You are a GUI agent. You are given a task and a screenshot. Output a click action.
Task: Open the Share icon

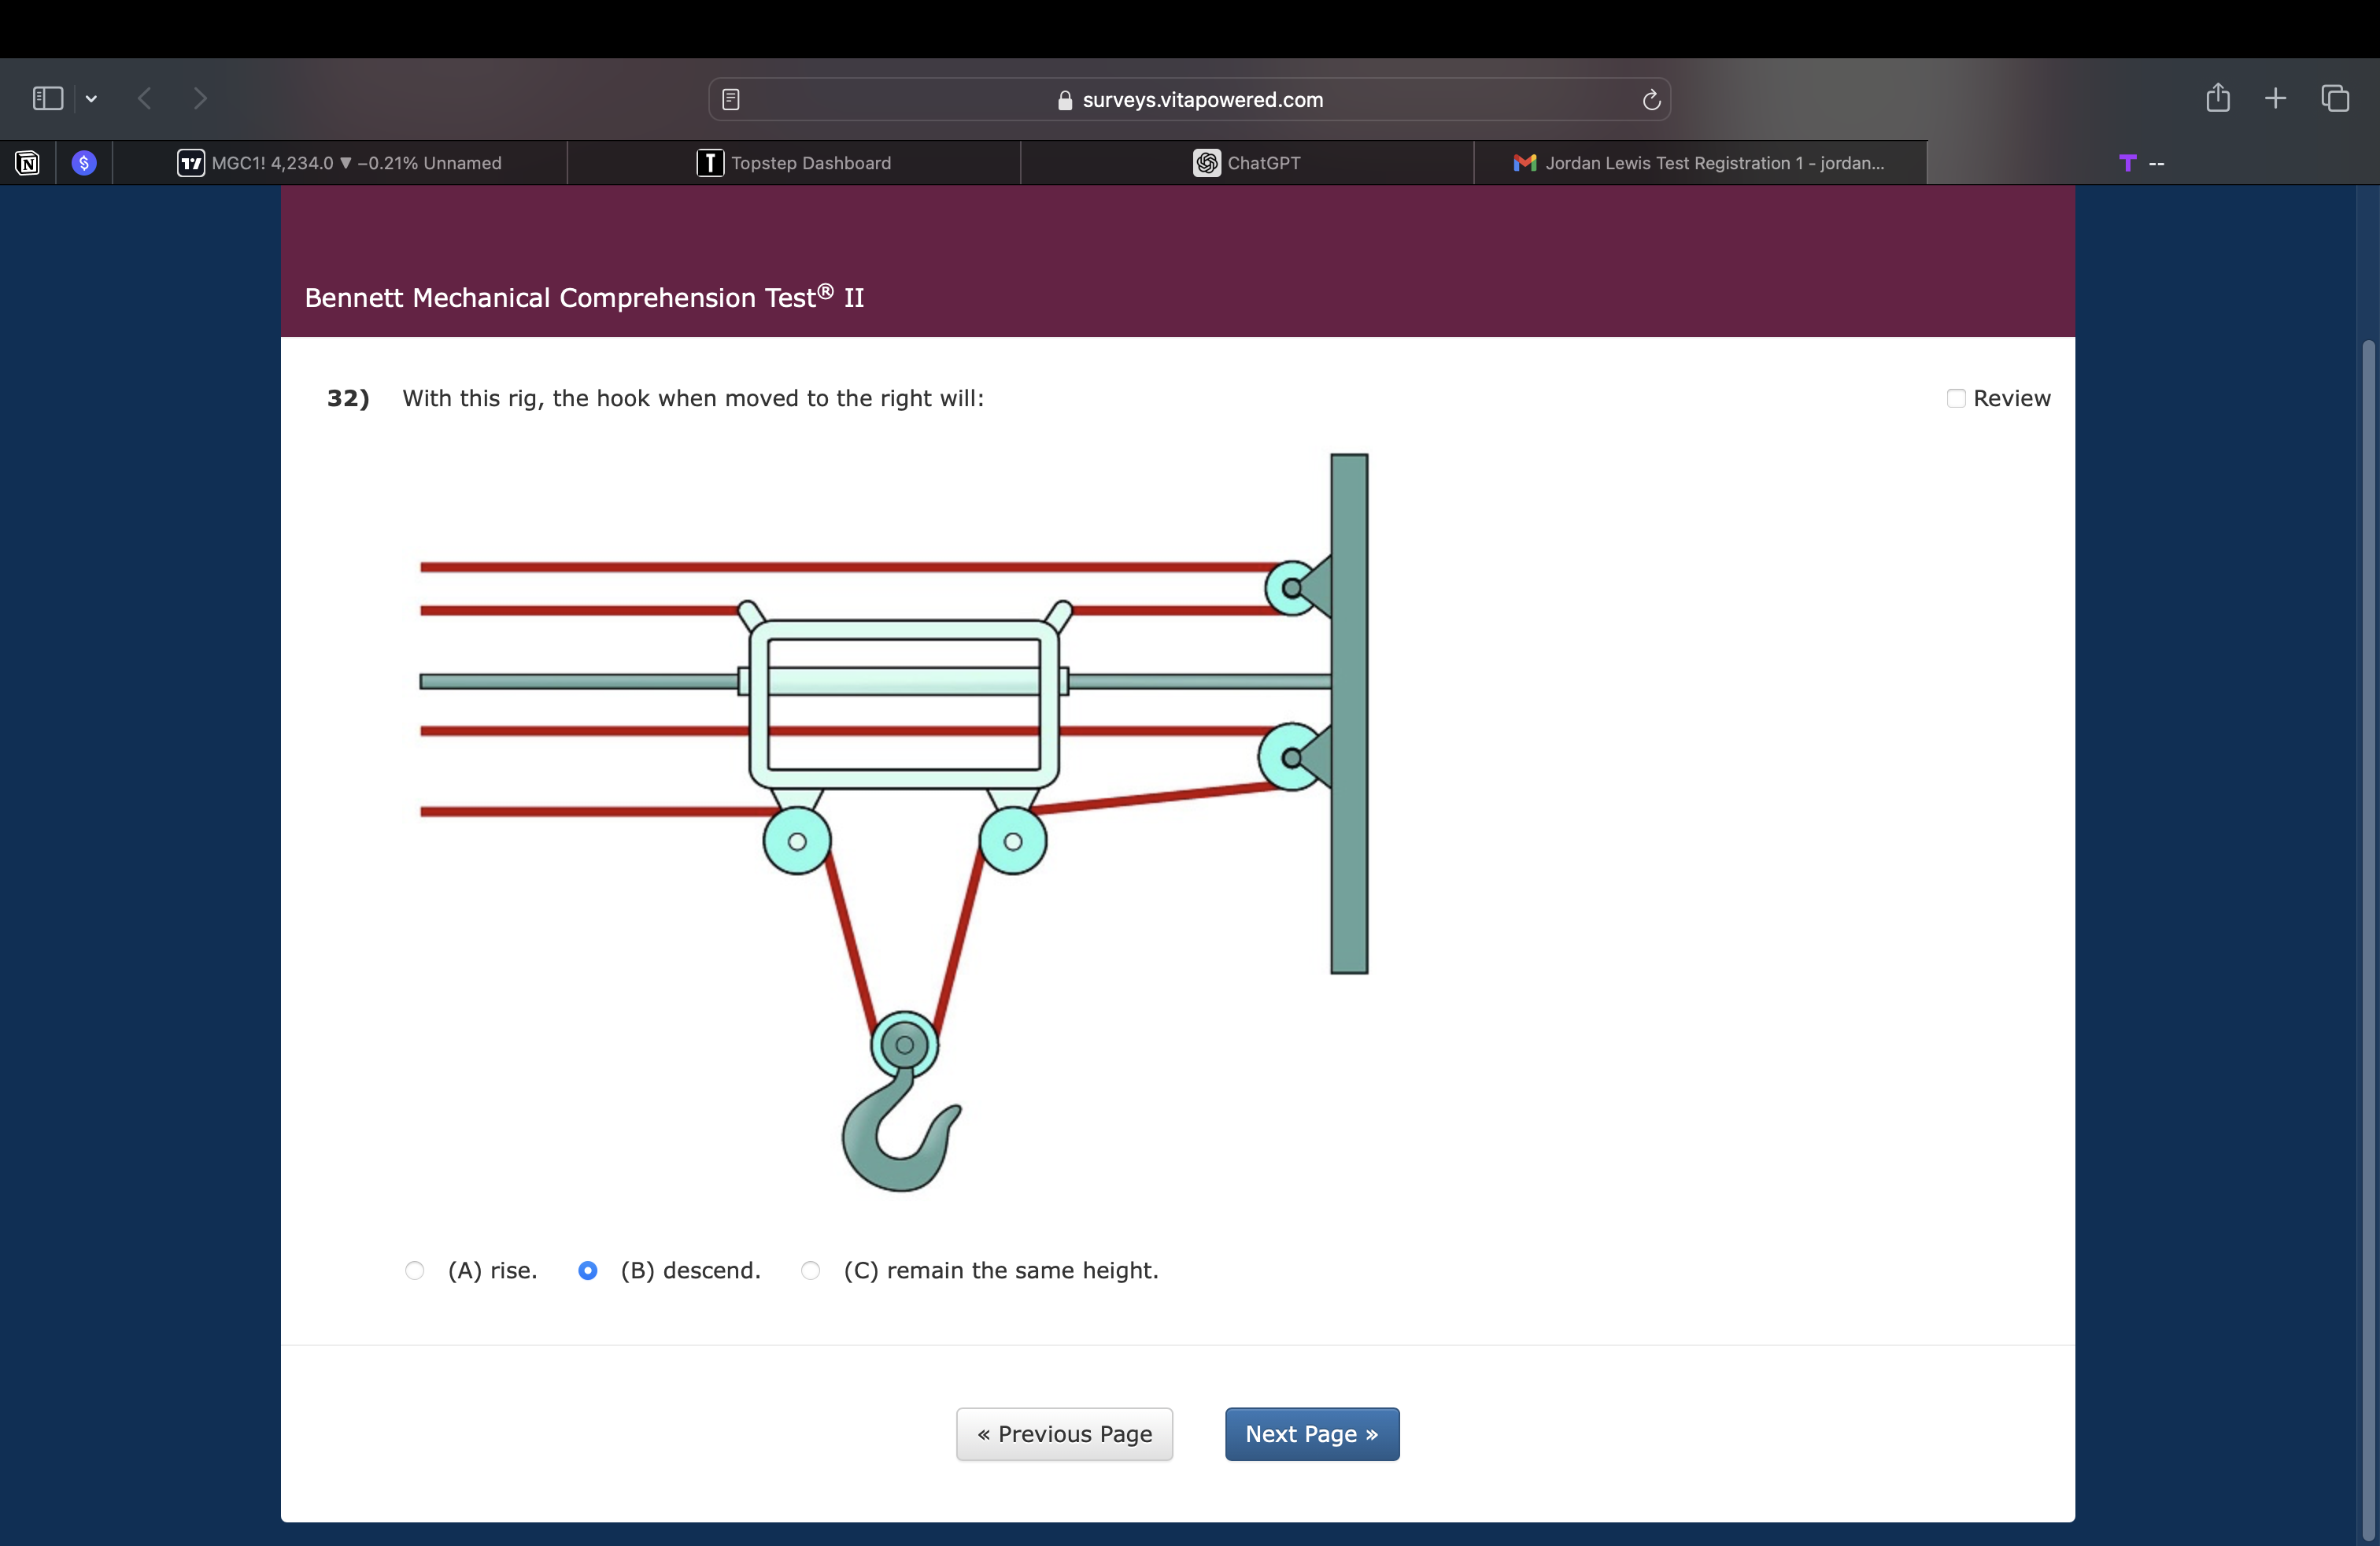2217,98
